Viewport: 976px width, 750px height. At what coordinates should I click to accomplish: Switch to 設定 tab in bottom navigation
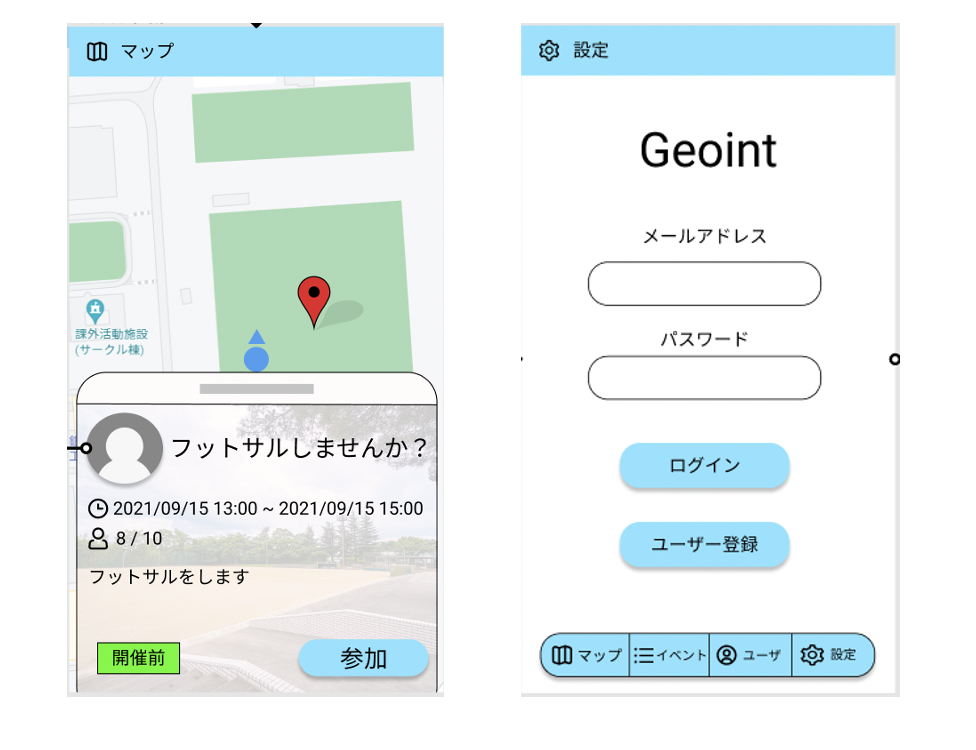[833, 655]
